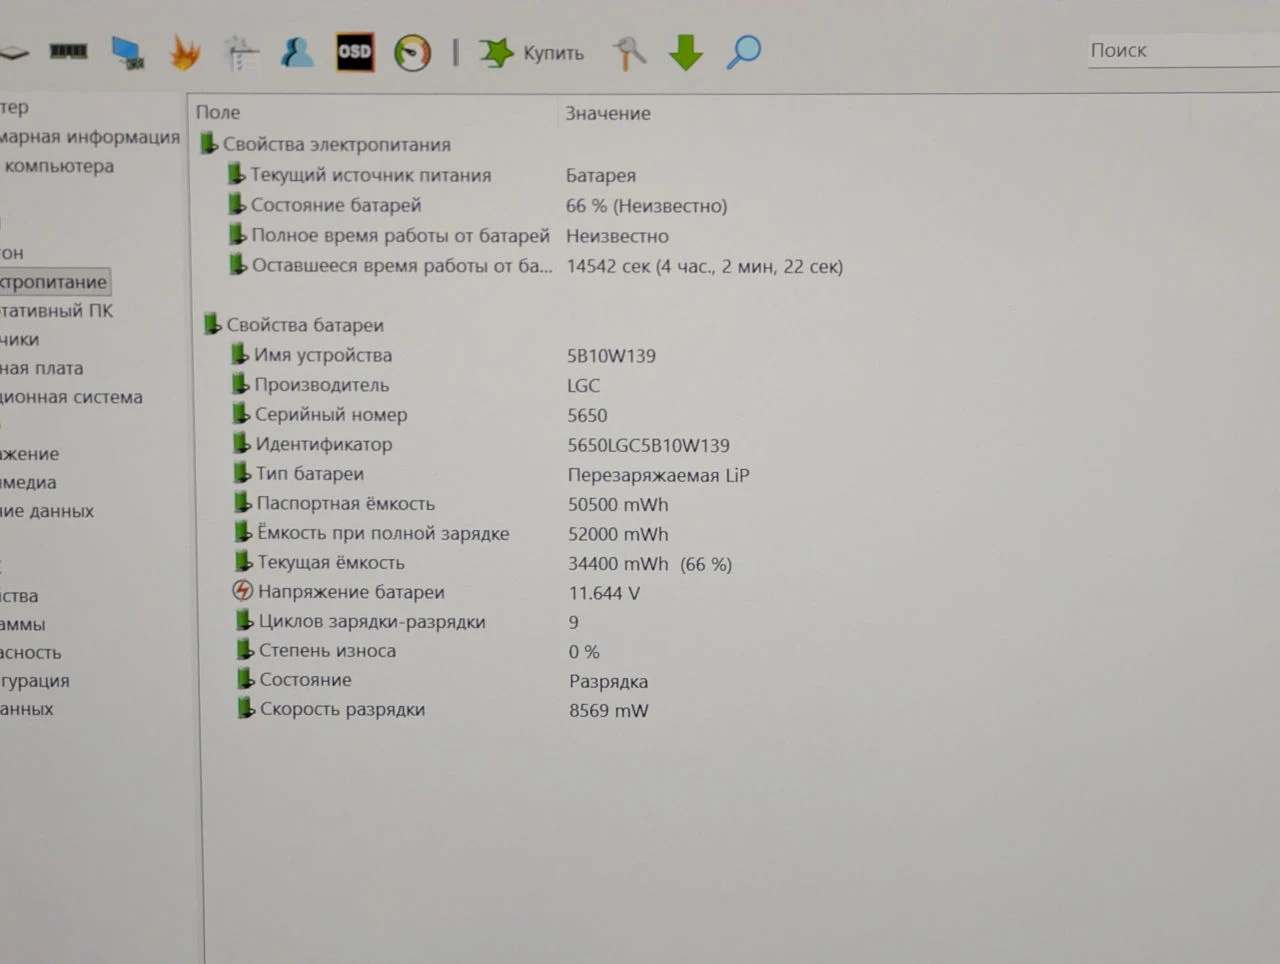The image size is (1280, 964).
Task: Click the Поле column header
Action: (218, 112)
